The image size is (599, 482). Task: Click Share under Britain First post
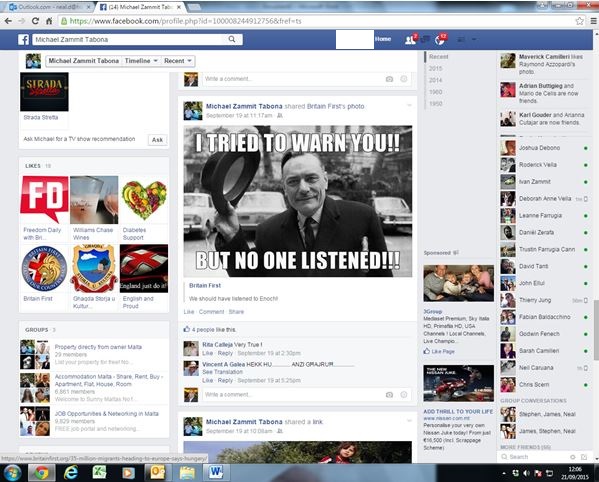236,312
